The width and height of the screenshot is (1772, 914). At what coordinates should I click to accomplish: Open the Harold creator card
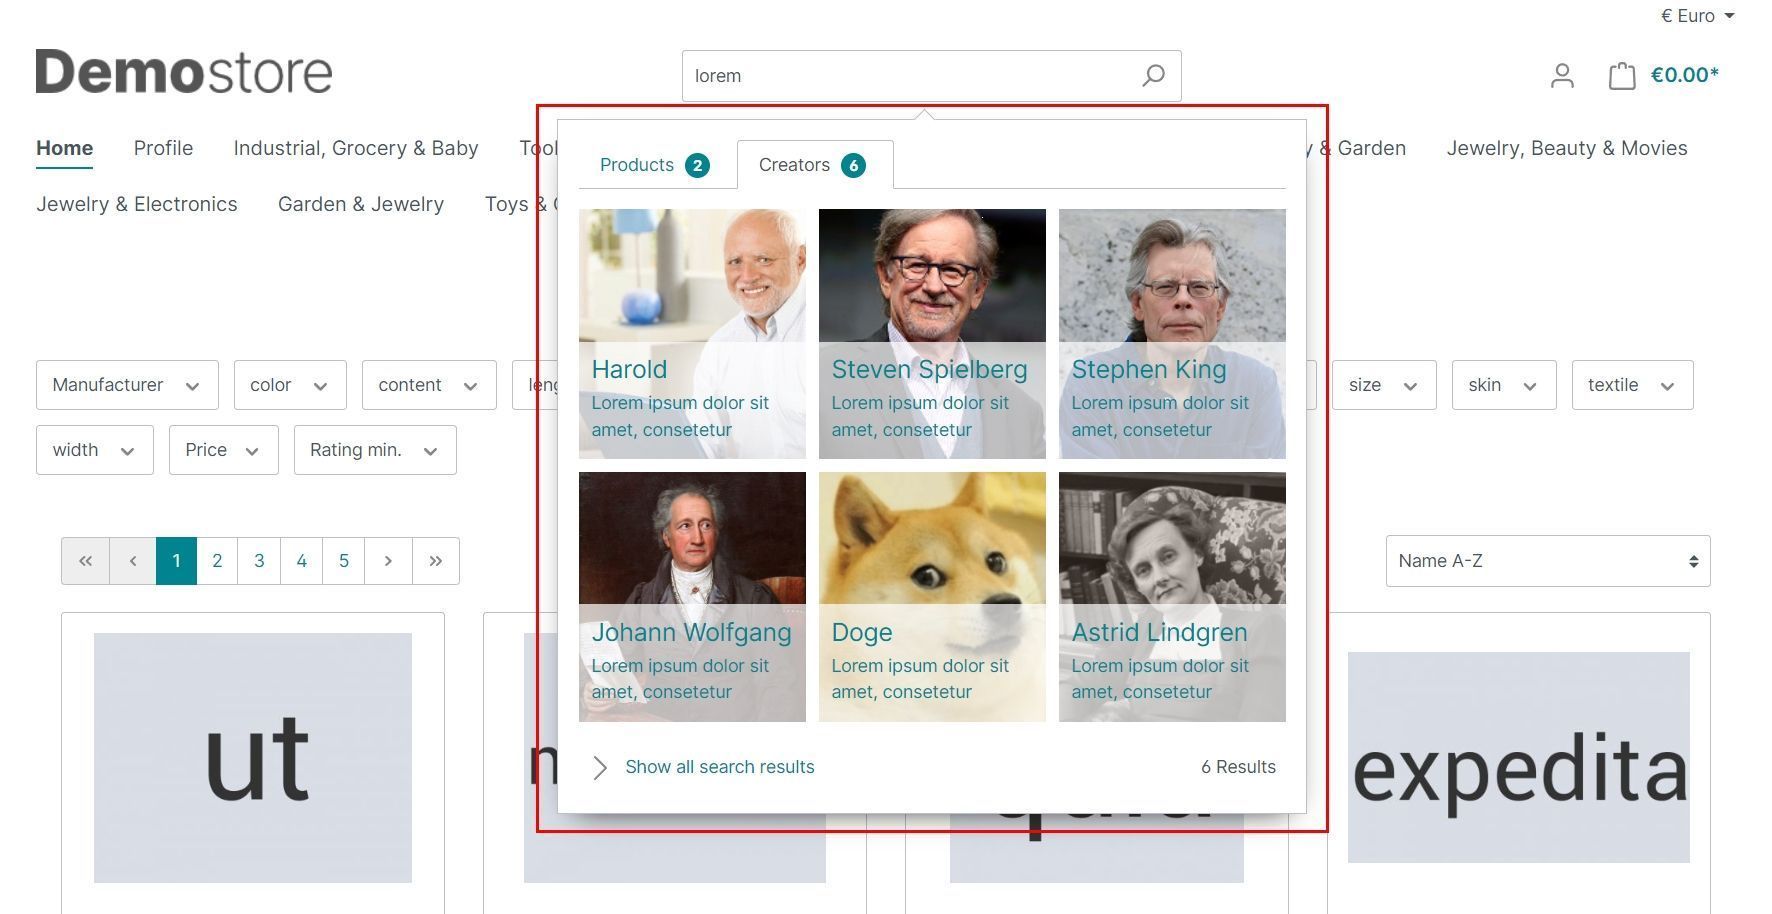pos(692,334)
